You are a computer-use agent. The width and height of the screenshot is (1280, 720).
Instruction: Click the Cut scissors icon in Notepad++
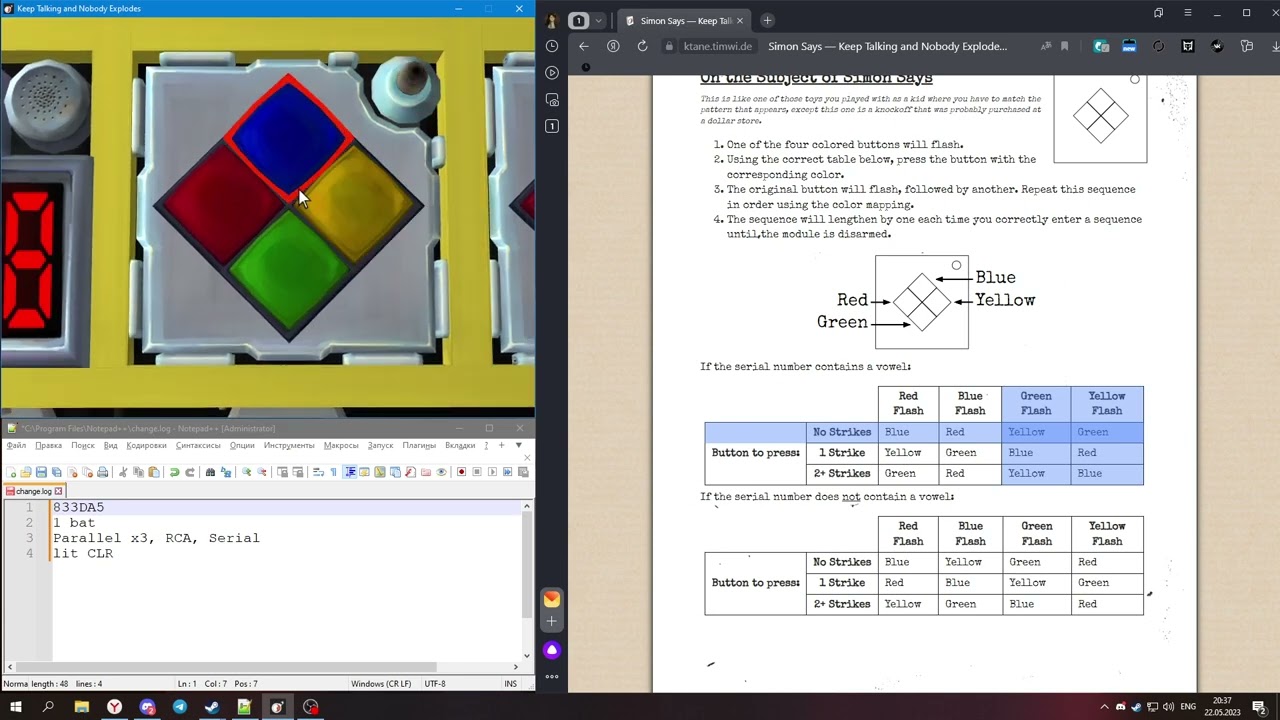pos(124,472)
